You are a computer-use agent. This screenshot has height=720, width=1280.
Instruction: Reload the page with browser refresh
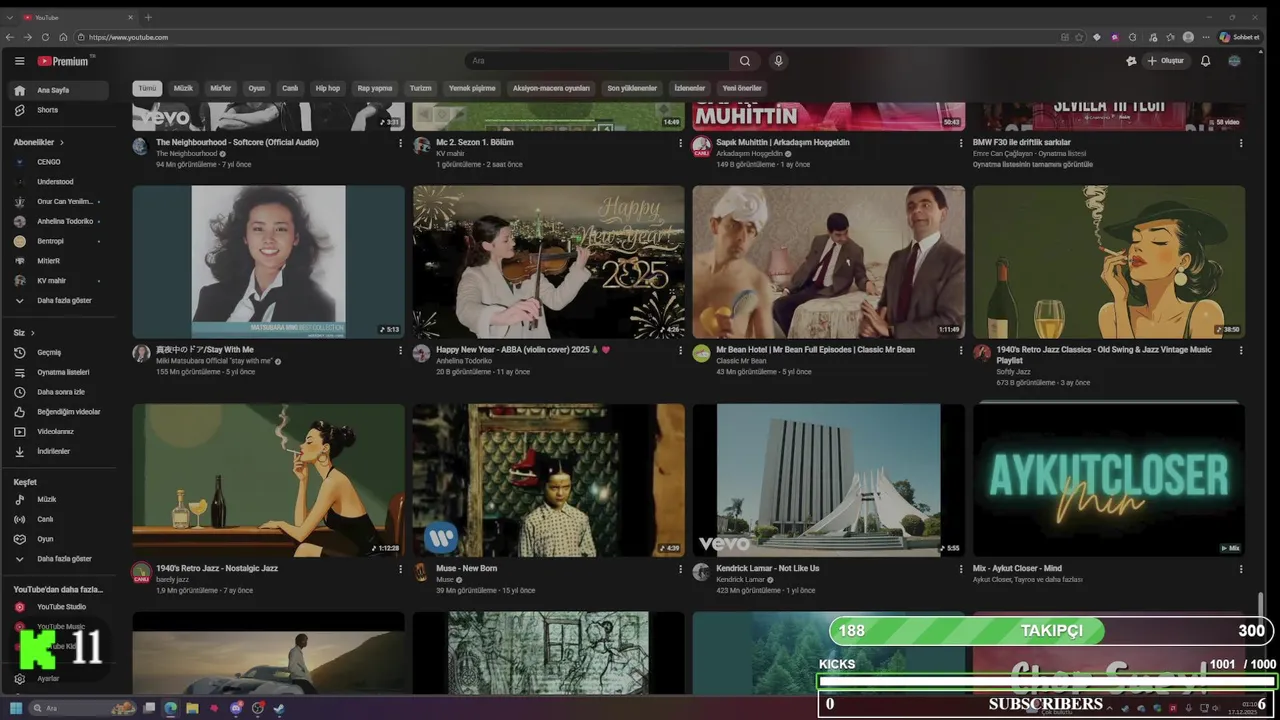click(45, 37)
